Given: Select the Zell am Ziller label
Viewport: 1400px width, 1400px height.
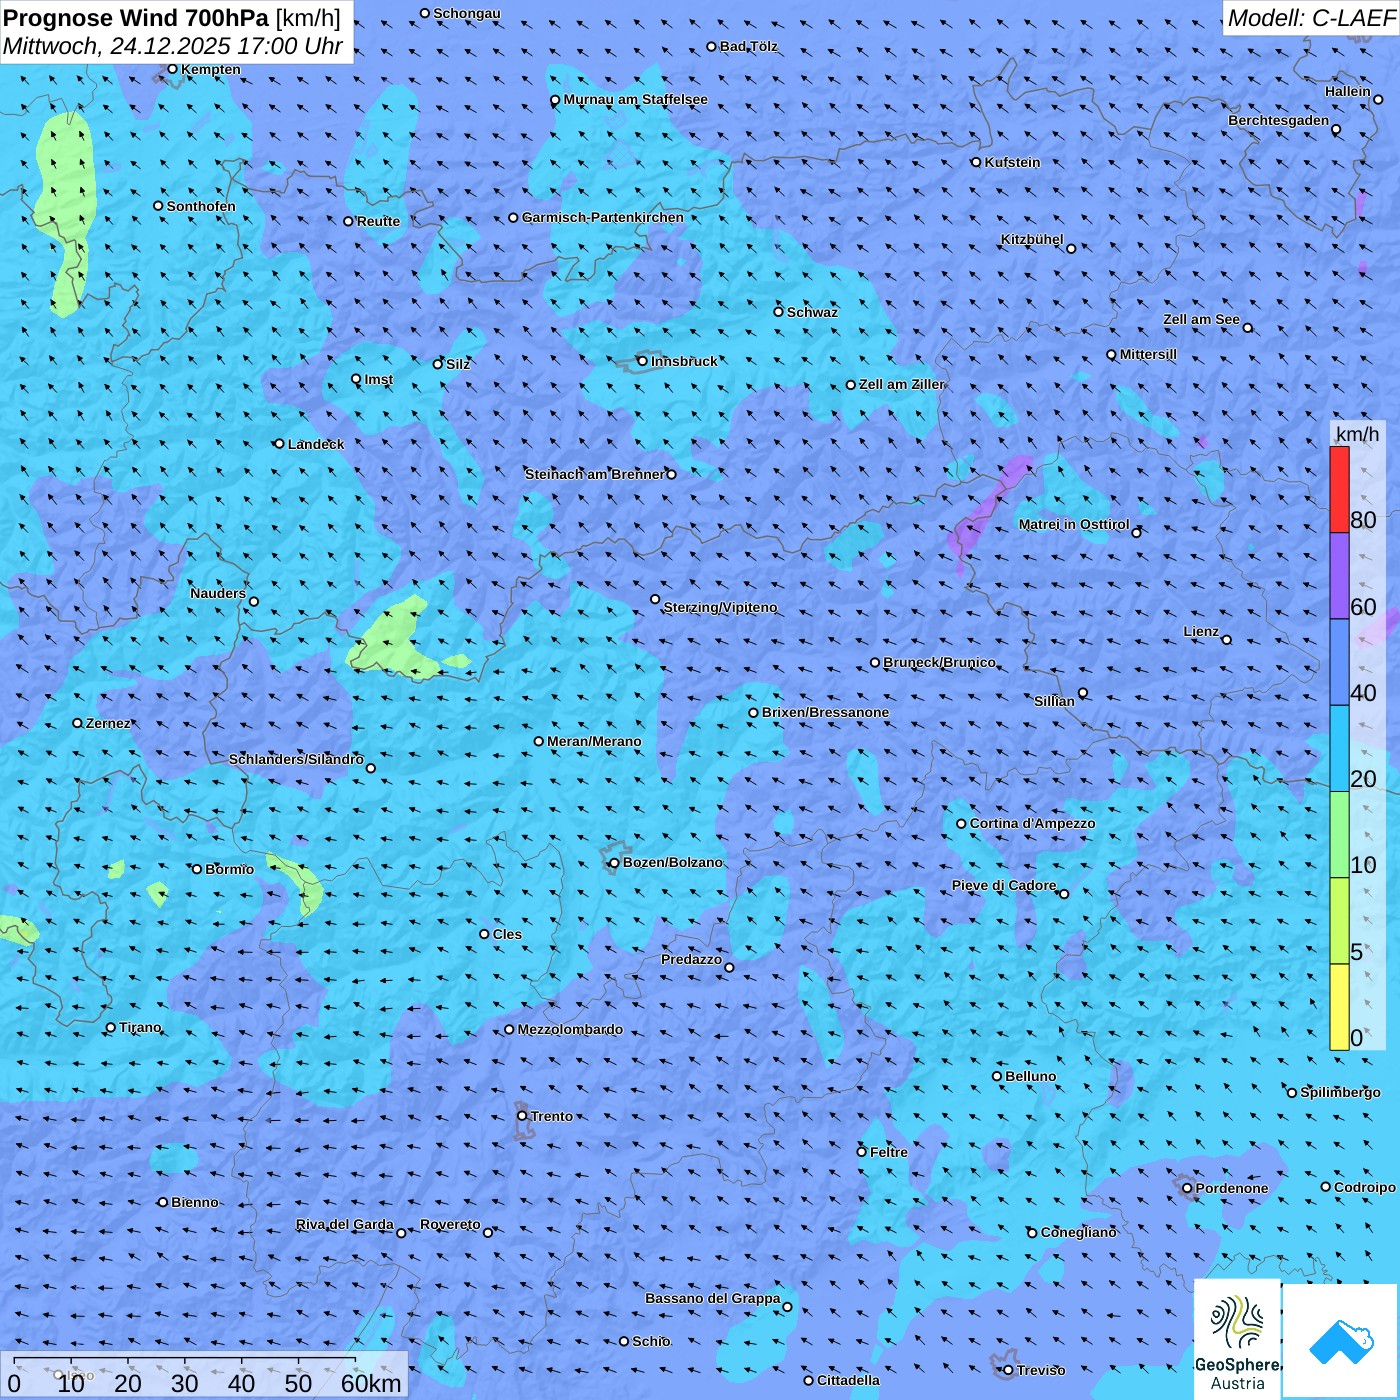Looking at the screenshot, I should tap(901, 384).
